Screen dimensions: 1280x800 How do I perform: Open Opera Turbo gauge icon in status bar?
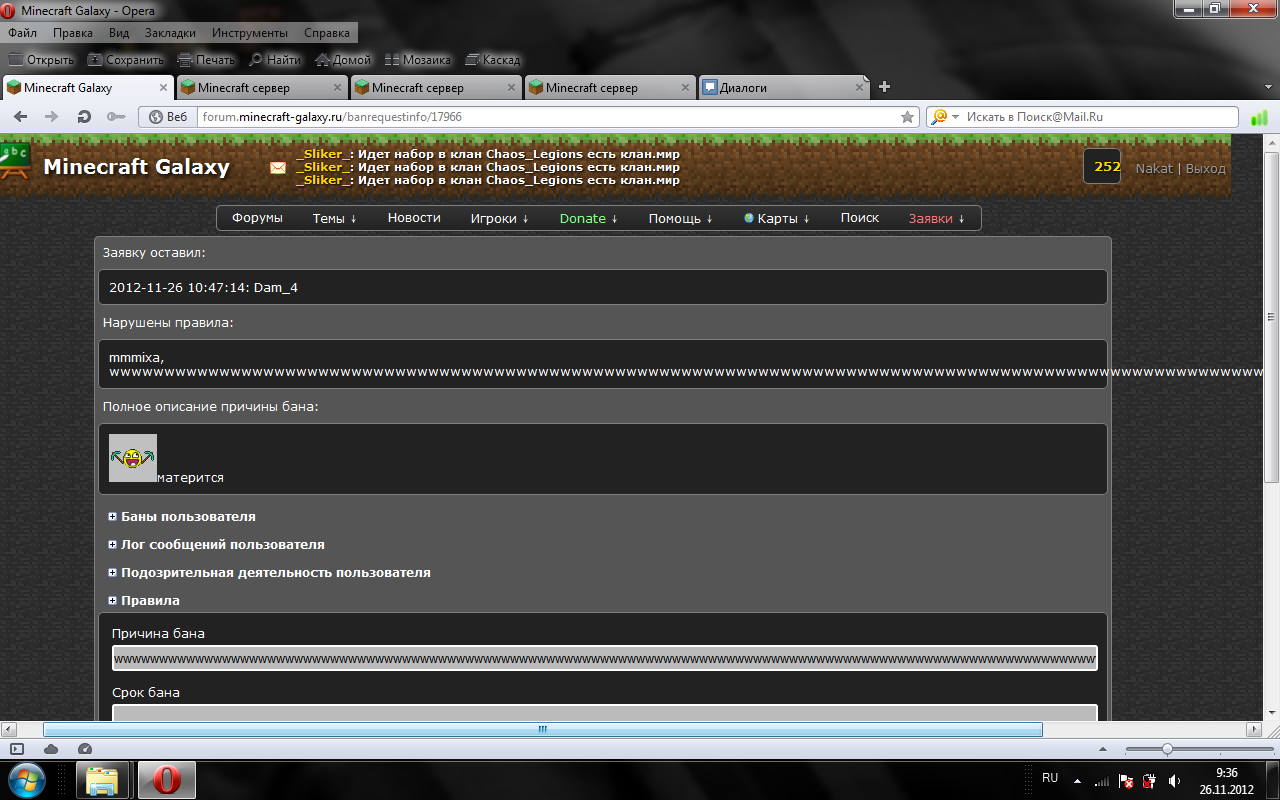pyautogui.click(x=85, y=749)
